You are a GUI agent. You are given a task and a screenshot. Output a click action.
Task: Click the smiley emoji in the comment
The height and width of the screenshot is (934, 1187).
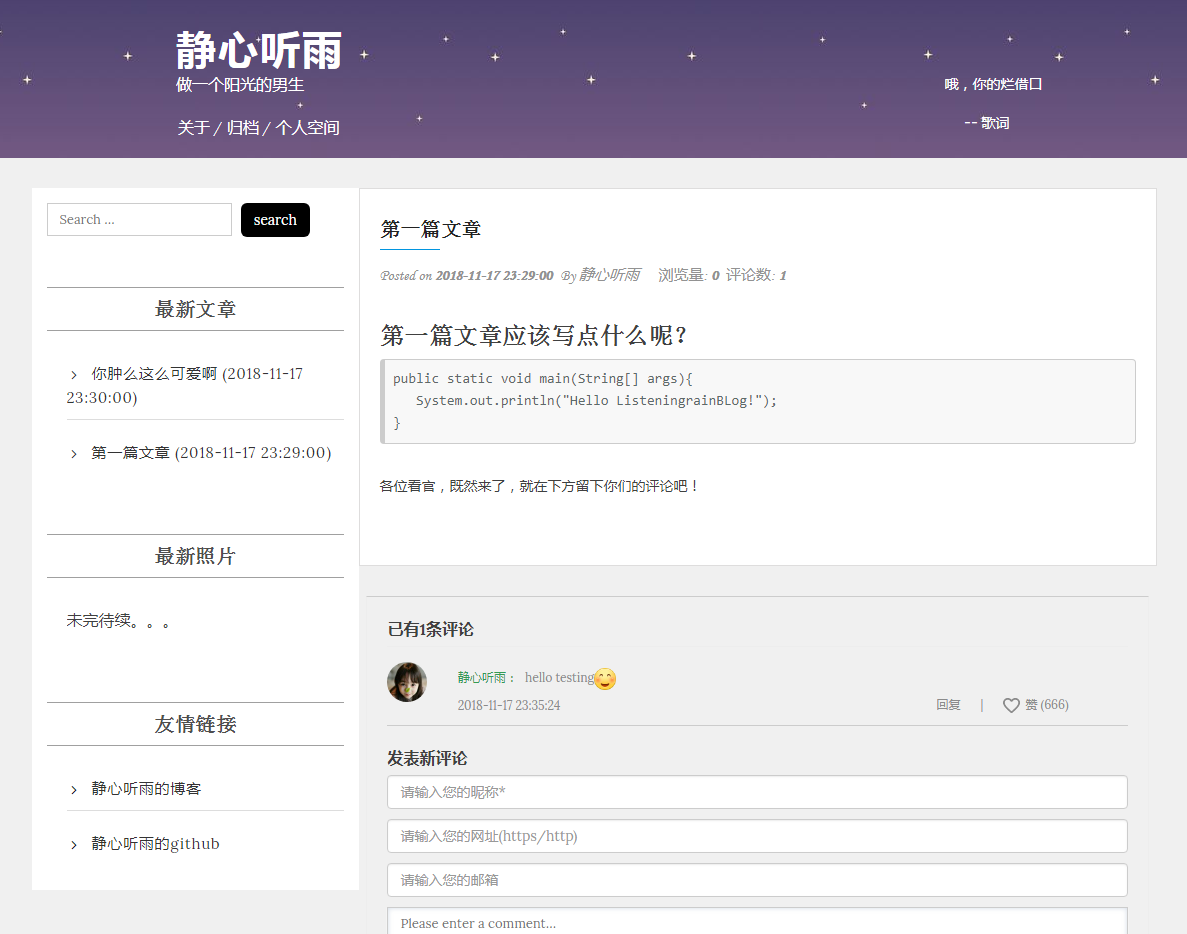click(x=605, y=679)
